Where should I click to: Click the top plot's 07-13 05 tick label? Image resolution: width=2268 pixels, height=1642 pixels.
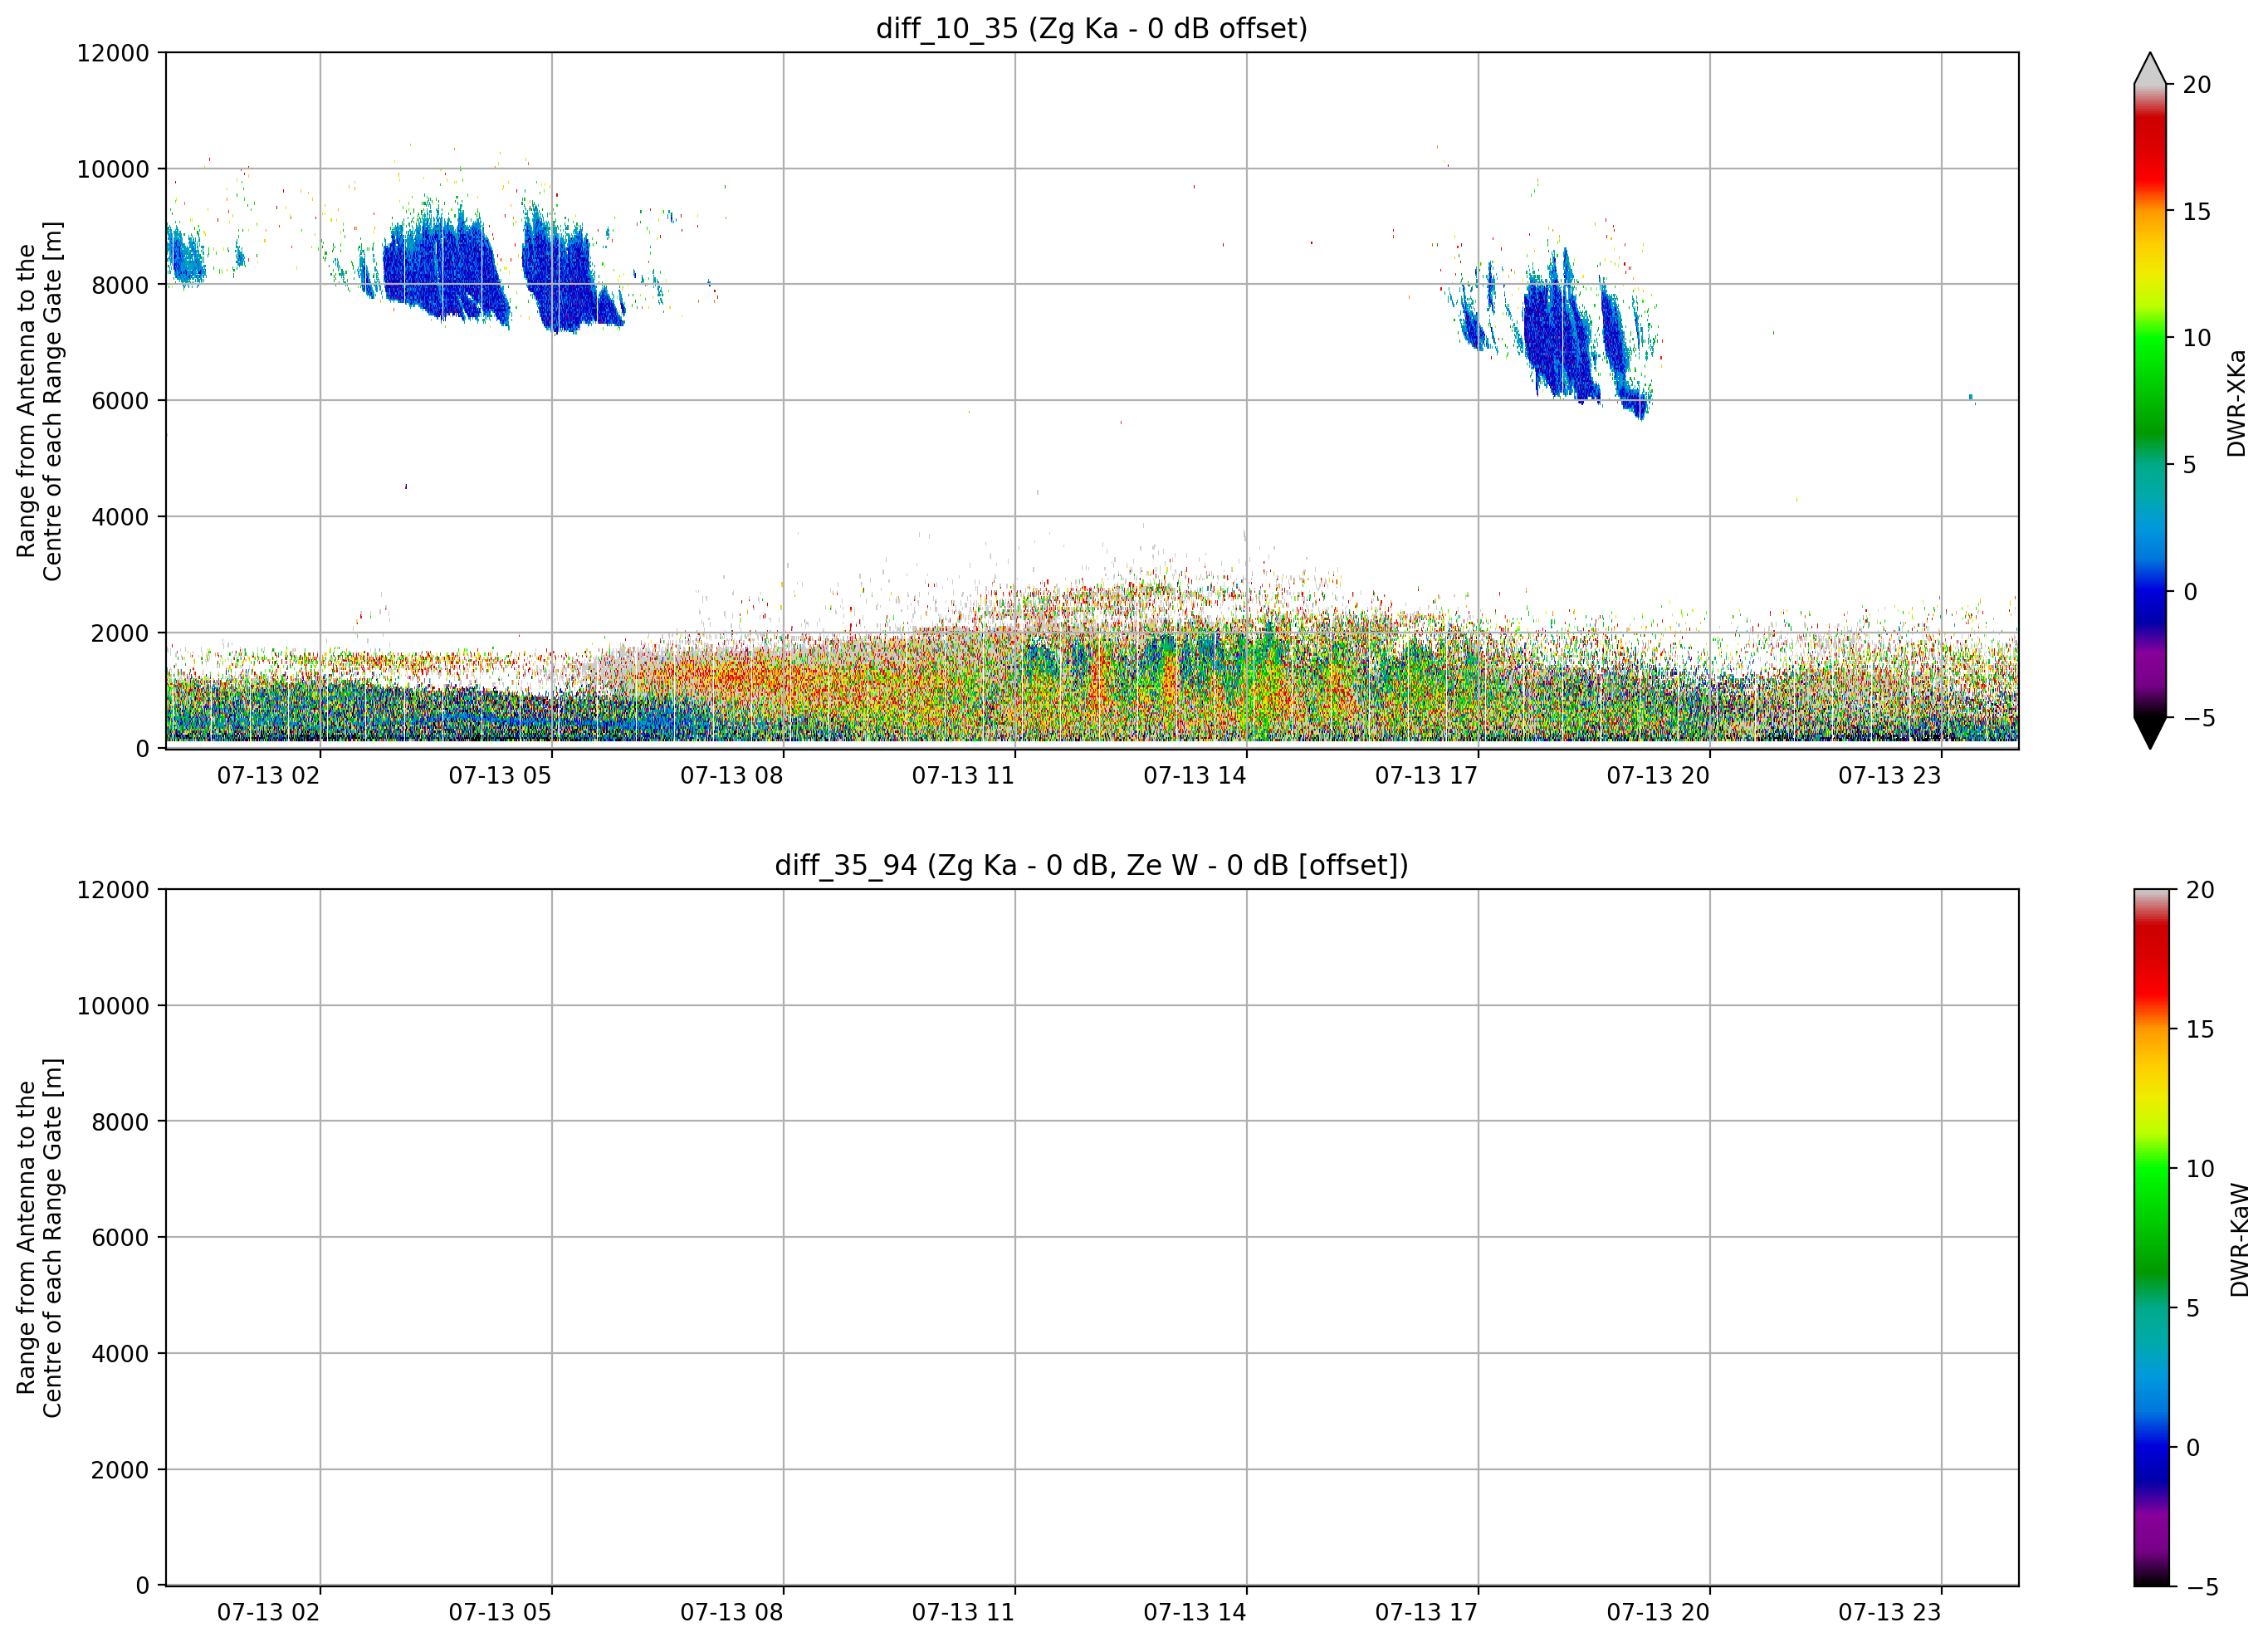(x=500, y=776)
